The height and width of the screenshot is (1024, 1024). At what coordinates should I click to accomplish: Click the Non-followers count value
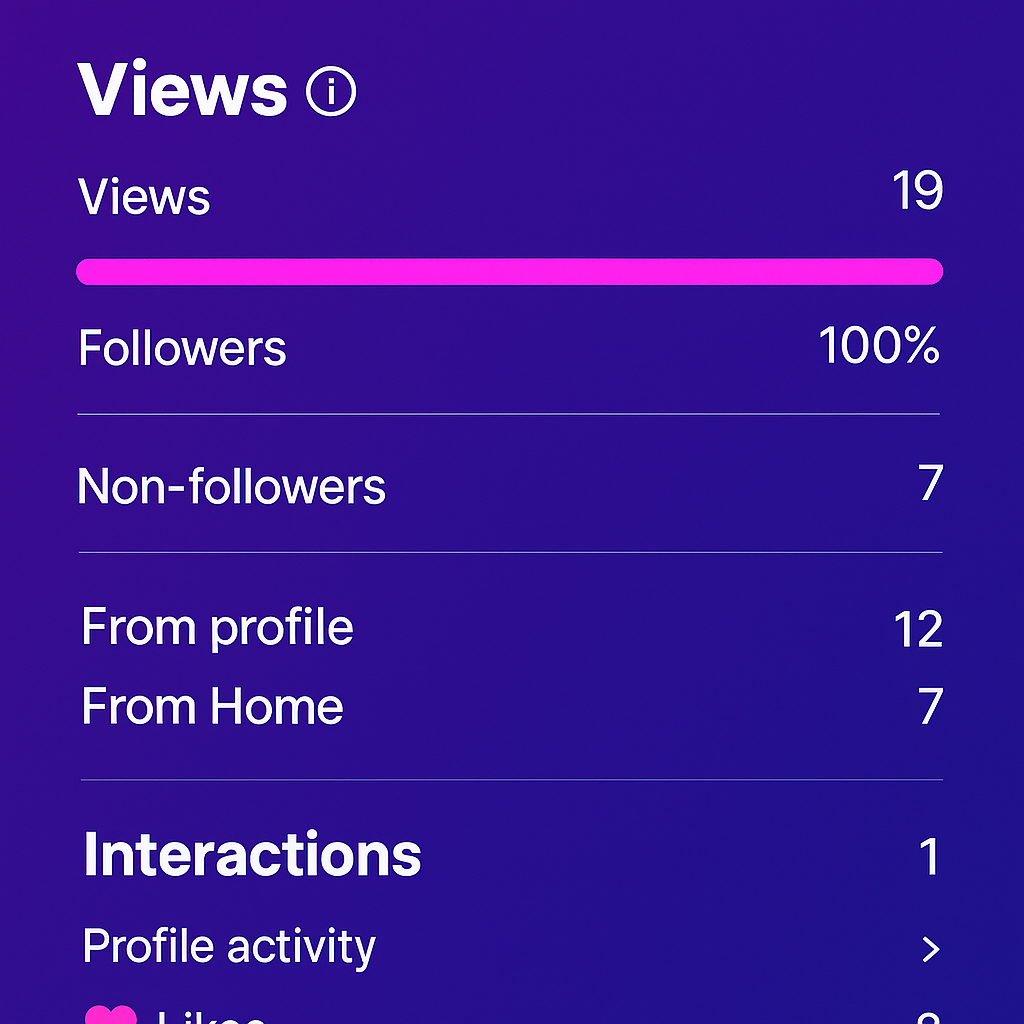[930, 484]
